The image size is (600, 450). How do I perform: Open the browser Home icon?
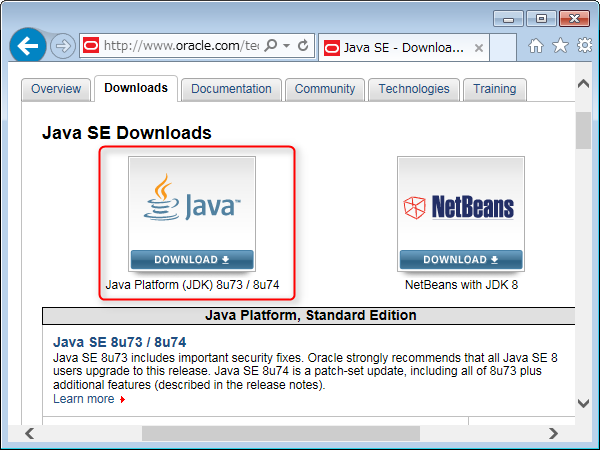pyautogui.click(x=536, y=46)
